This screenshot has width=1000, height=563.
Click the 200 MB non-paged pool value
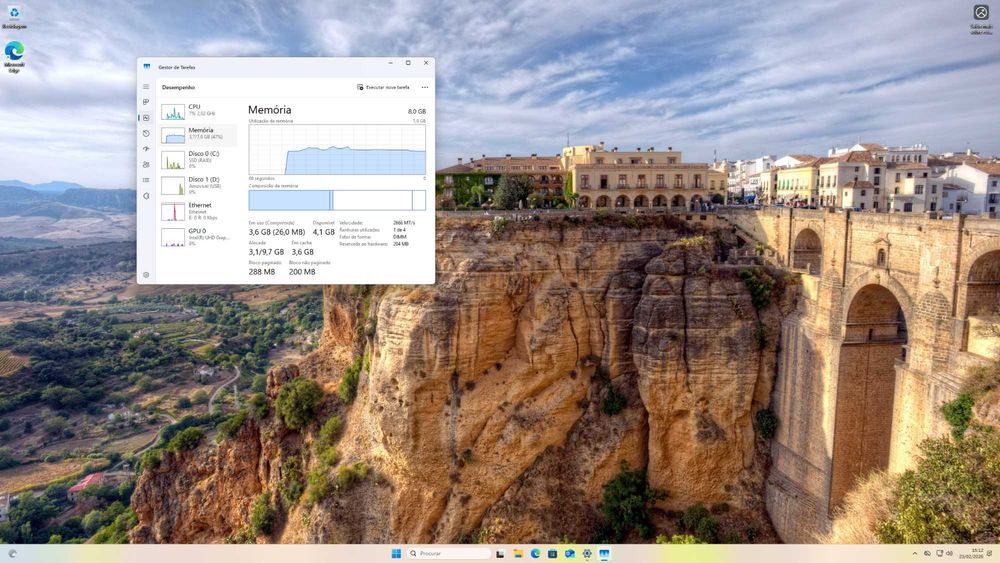(302, 272)
